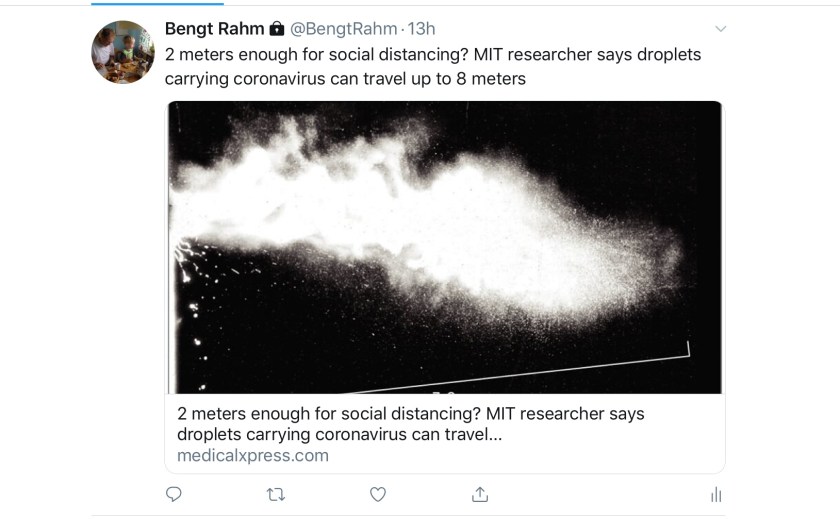Click the tweet line mentioning '8 meters'
Screen dimensions: 840x519
coord(345,78)
